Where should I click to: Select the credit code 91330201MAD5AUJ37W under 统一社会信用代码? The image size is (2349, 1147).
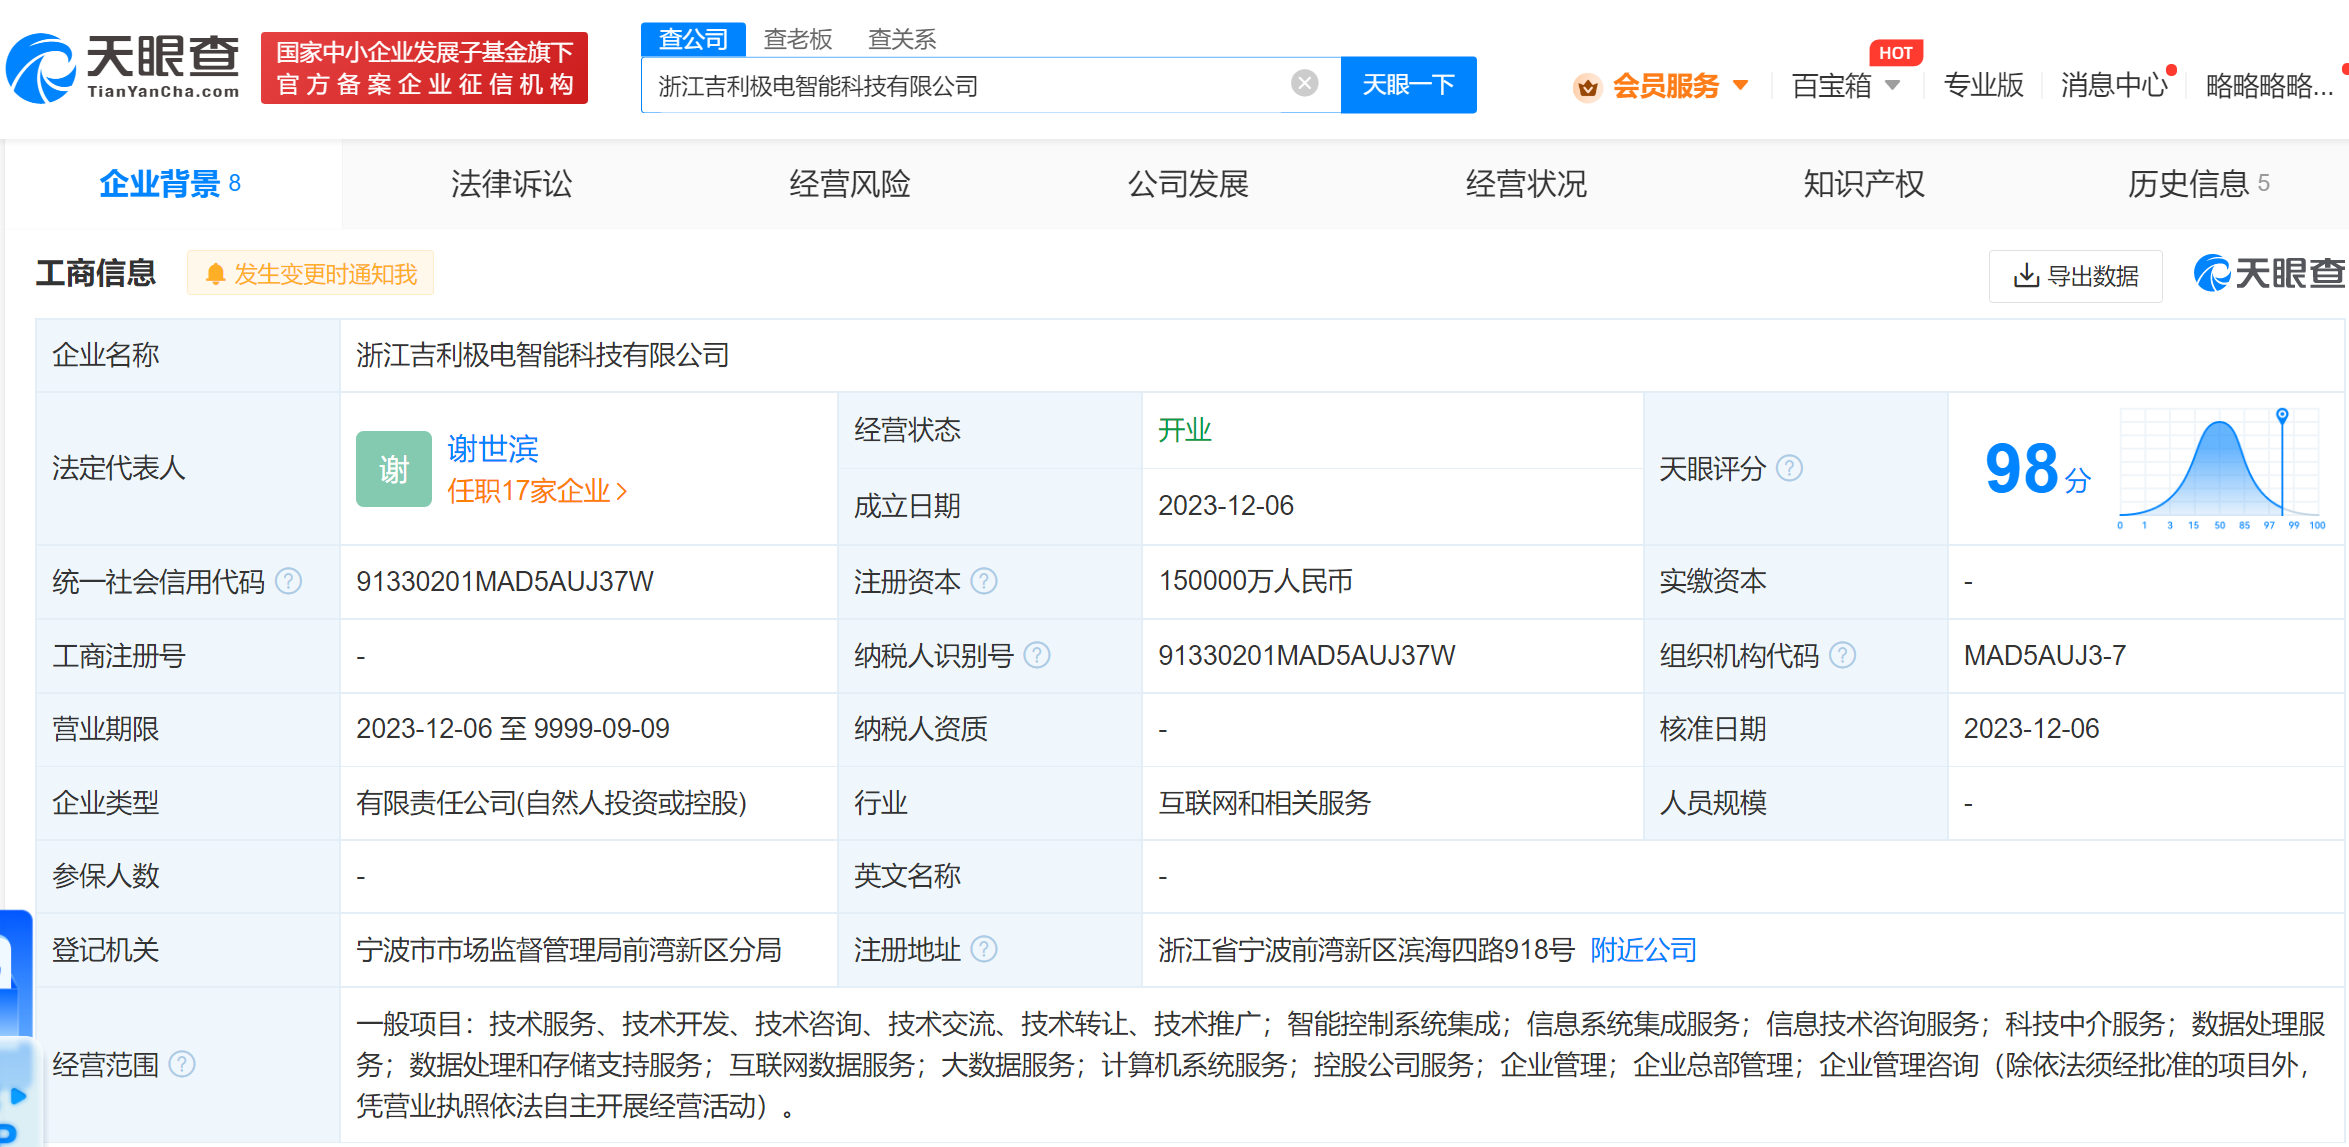(x=505, y=581)
